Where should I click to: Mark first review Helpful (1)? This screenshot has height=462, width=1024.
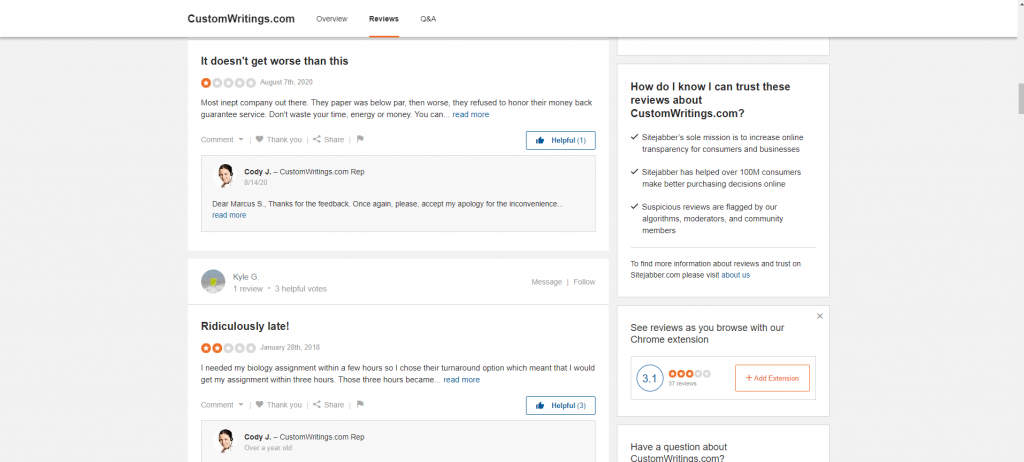tap(560, 140)
